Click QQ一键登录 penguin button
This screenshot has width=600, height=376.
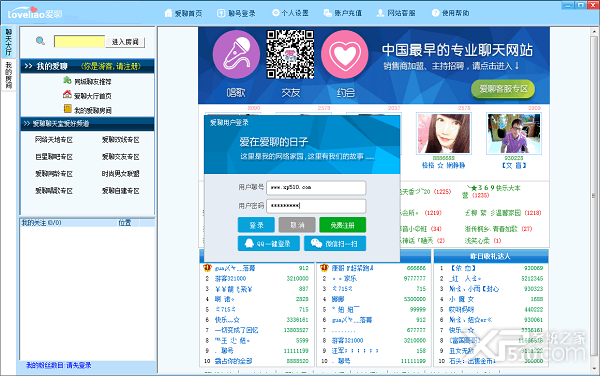pyautogui.click(x=269, y=244)
